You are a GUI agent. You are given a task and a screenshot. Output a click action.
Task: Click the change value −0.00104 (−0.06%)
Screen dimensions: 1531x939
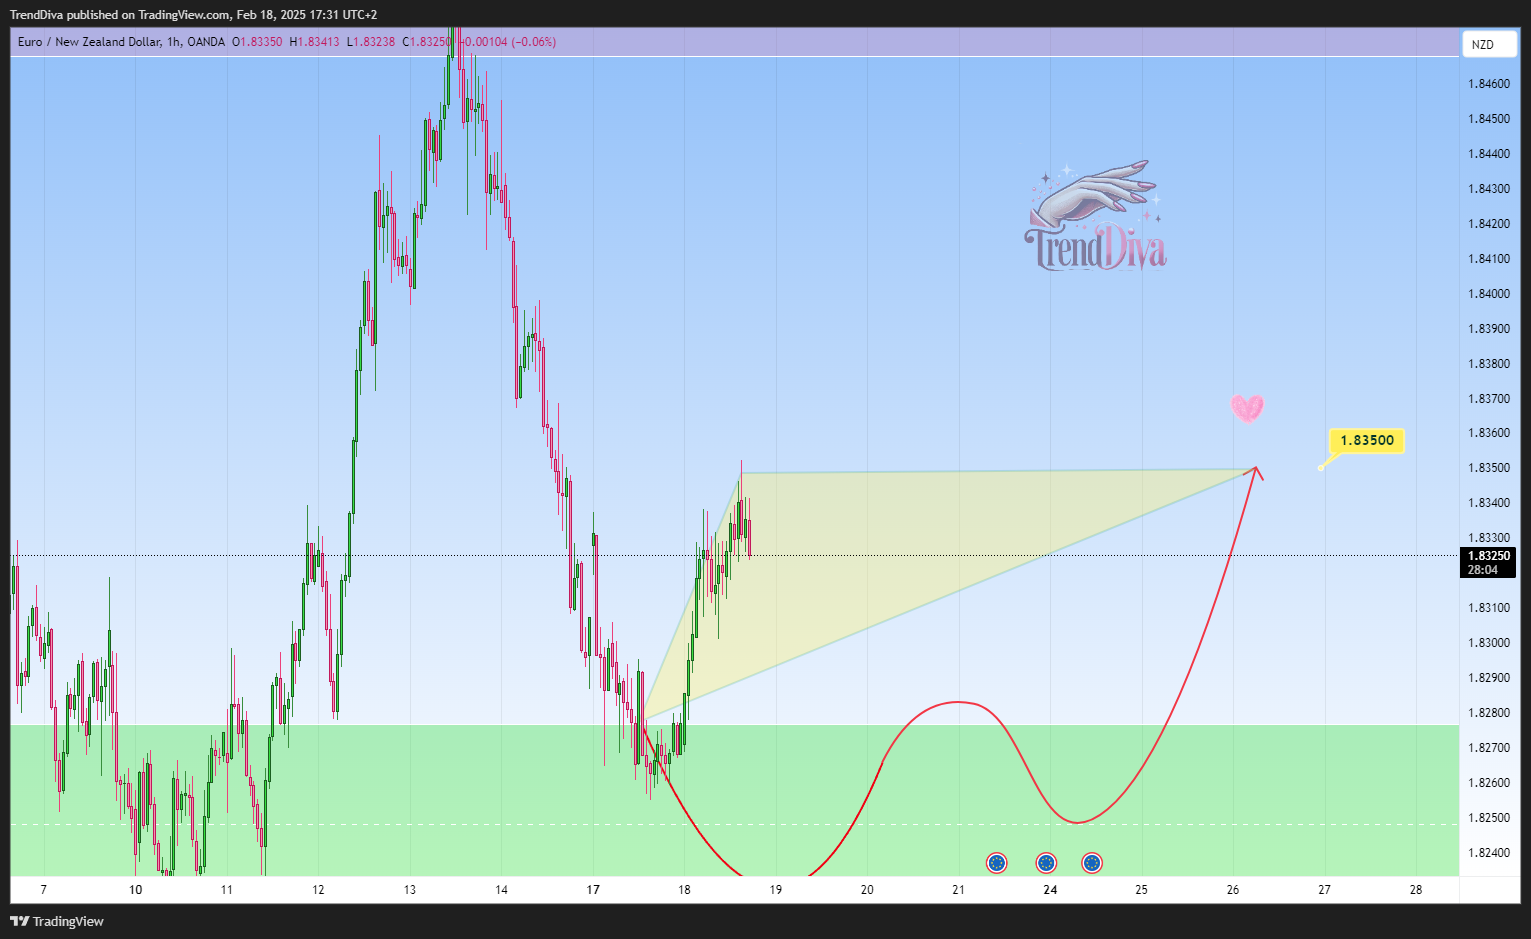(508, 42)
